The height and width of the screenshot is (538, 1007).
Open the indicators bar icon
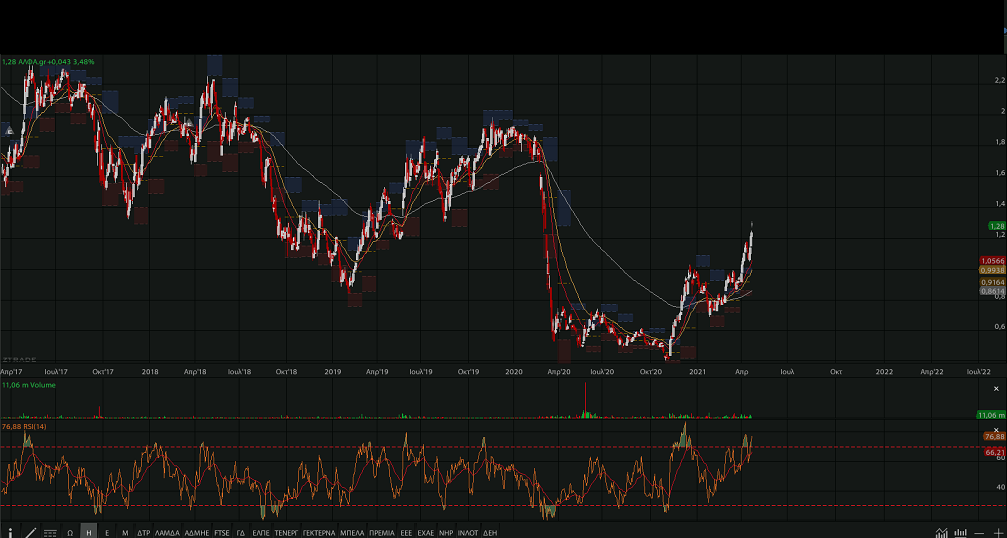[961, 532]
